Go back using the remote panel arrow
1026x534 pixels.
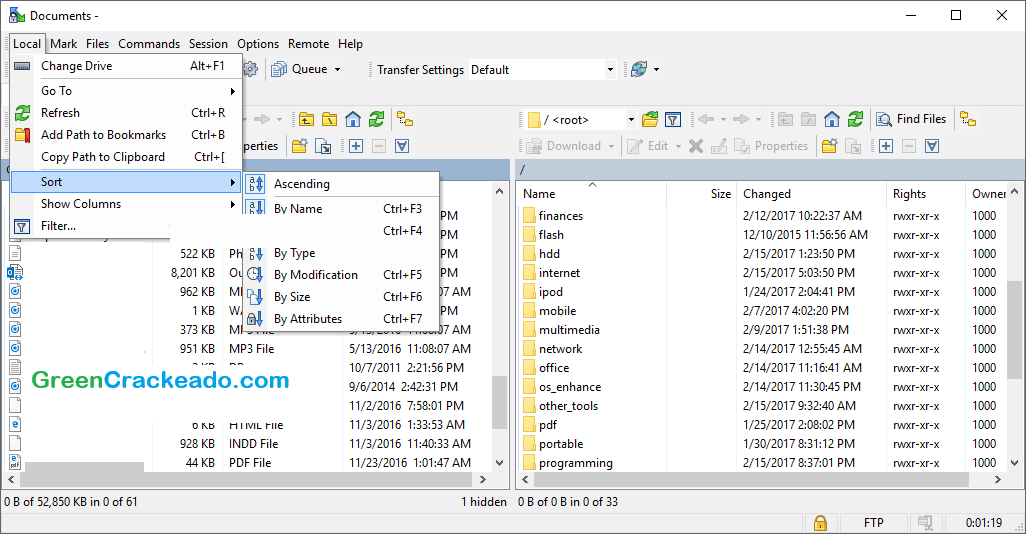(706, 119)
